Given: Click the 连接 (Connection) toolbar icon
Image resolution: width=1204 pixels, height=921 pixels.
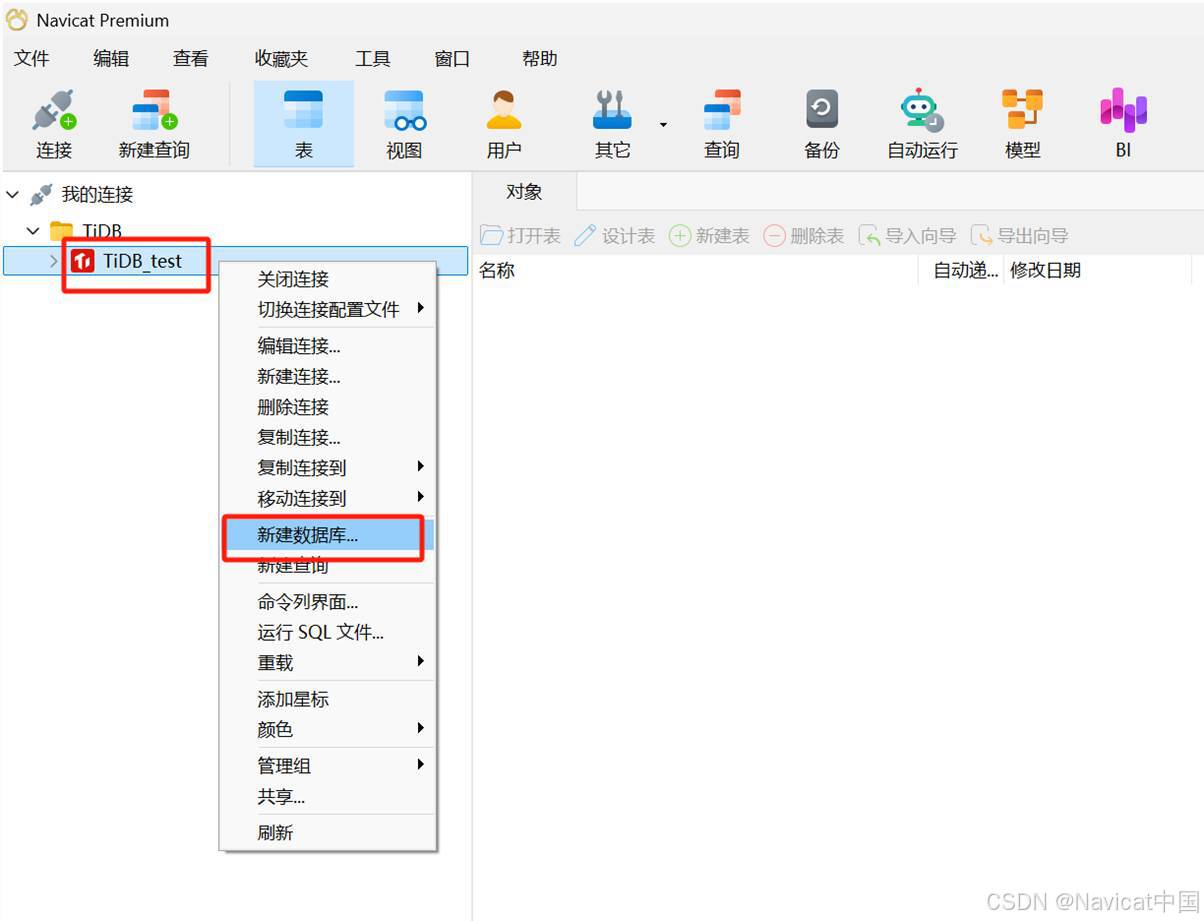Looking at the screenshot, I should pyautogui.click(x=54, y=110).
